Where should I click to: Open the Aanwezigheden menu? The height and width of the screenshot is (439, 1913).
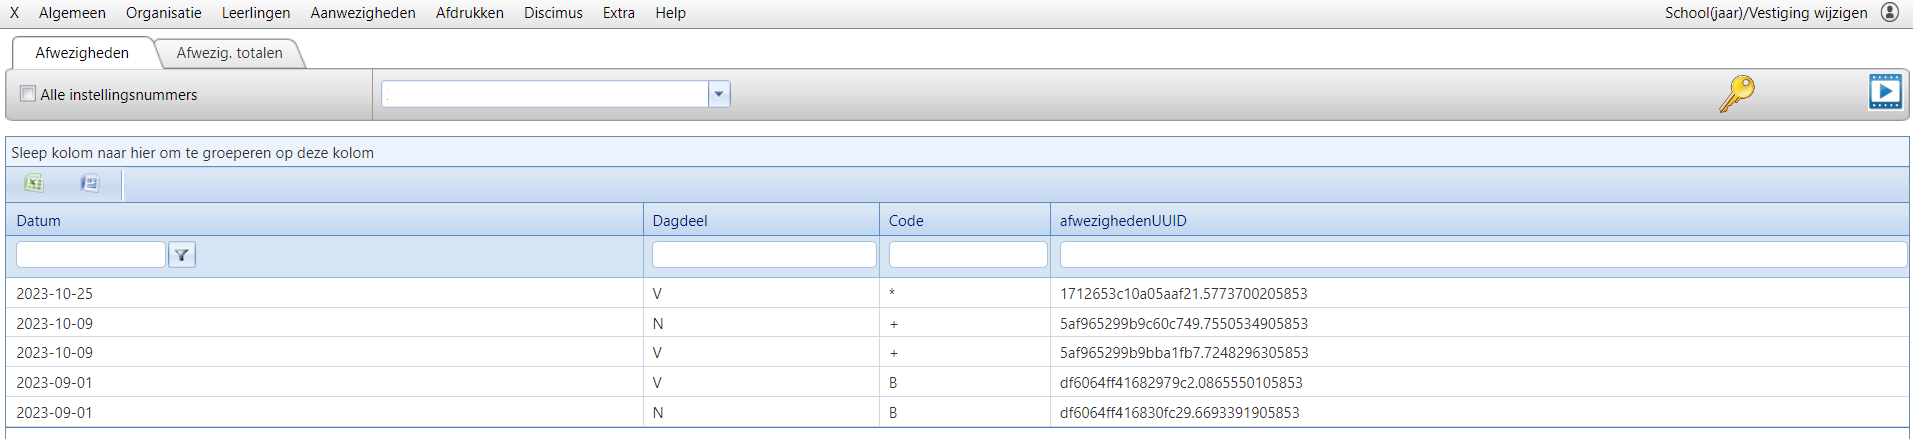pos(363,13)
